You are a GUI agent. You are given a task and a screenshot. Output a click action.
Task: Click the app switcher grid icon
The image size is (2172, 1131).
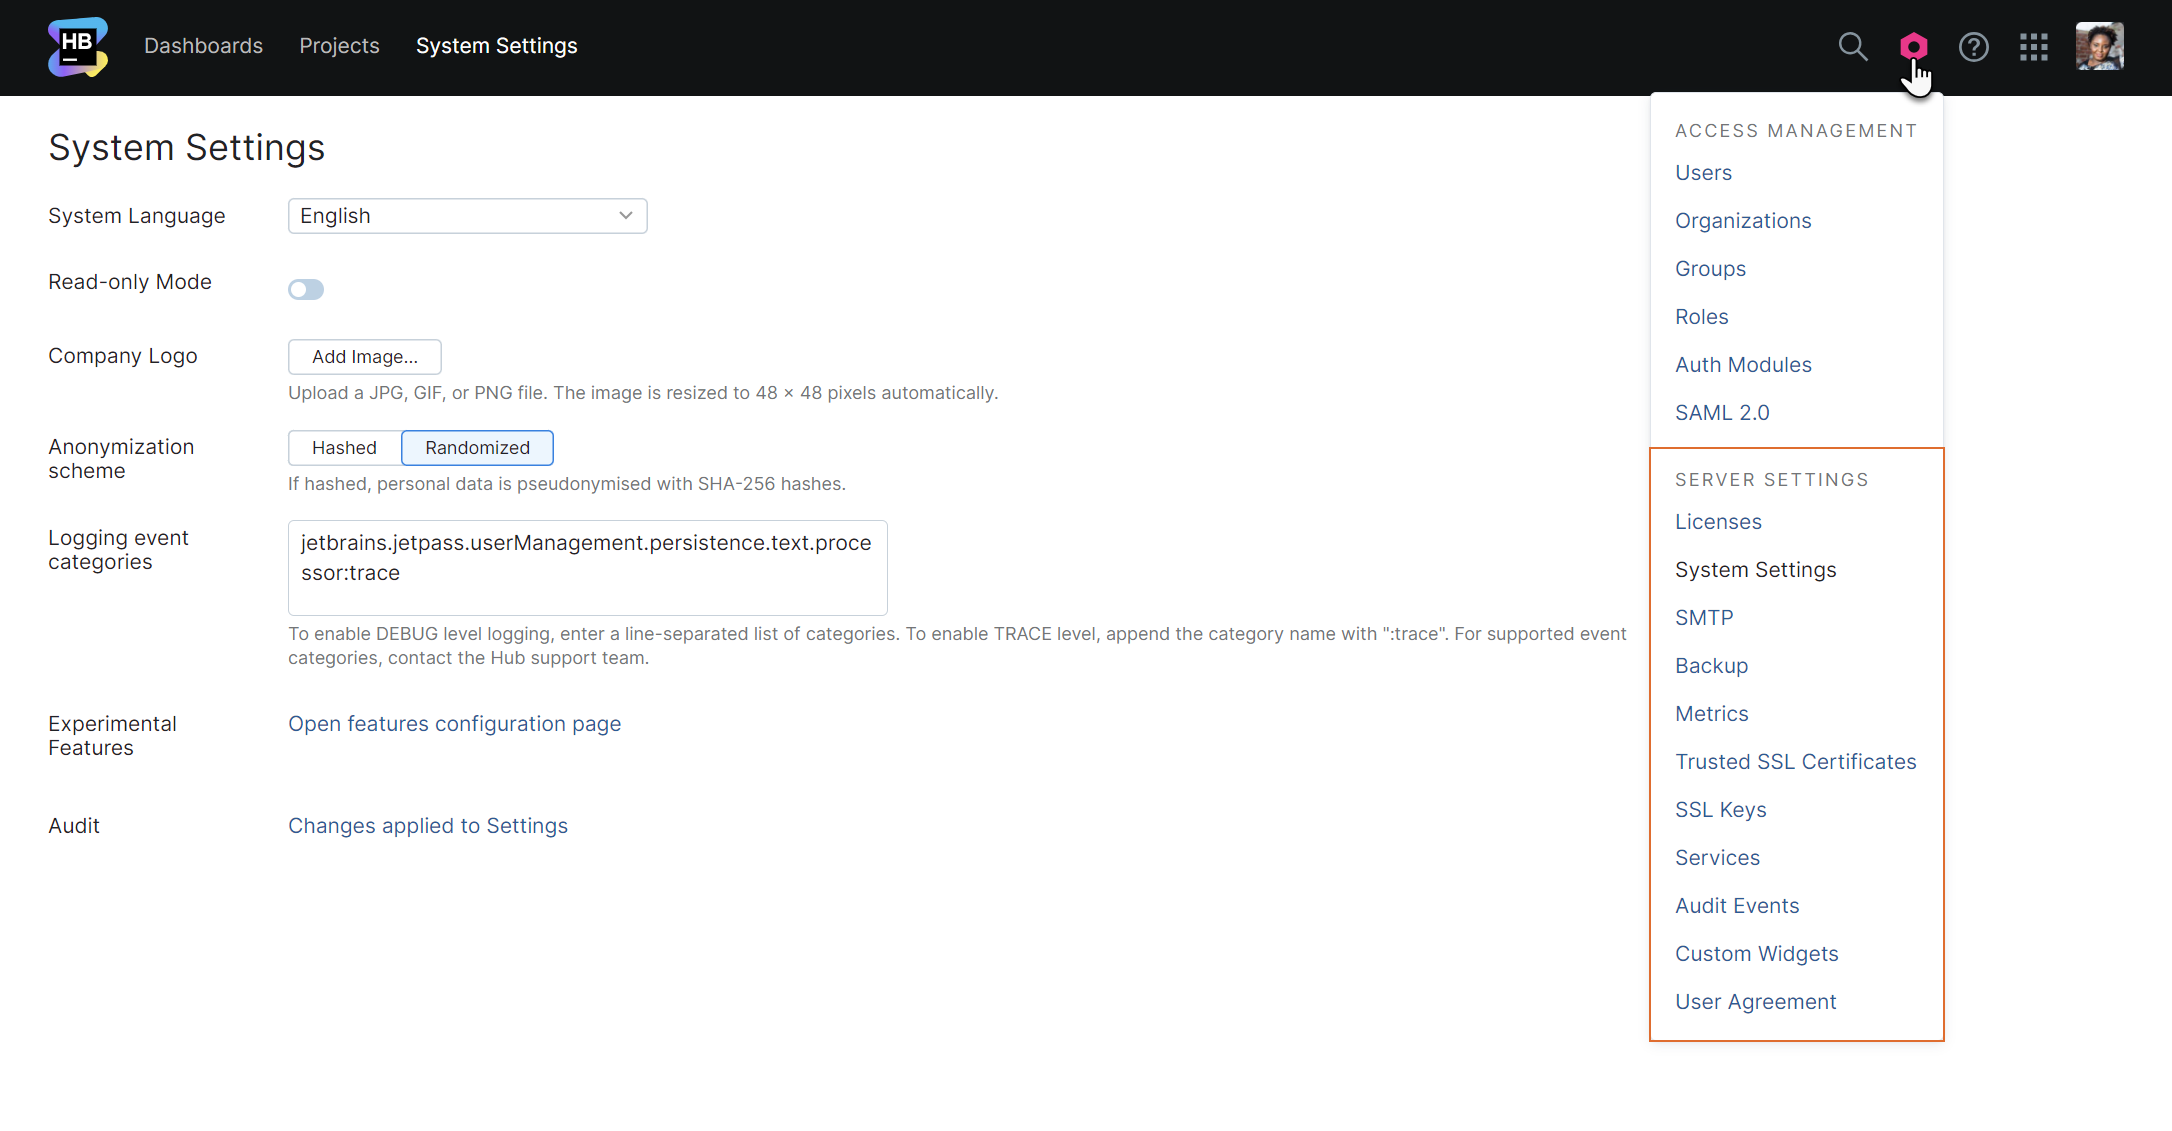click(x=2034, y=46)
